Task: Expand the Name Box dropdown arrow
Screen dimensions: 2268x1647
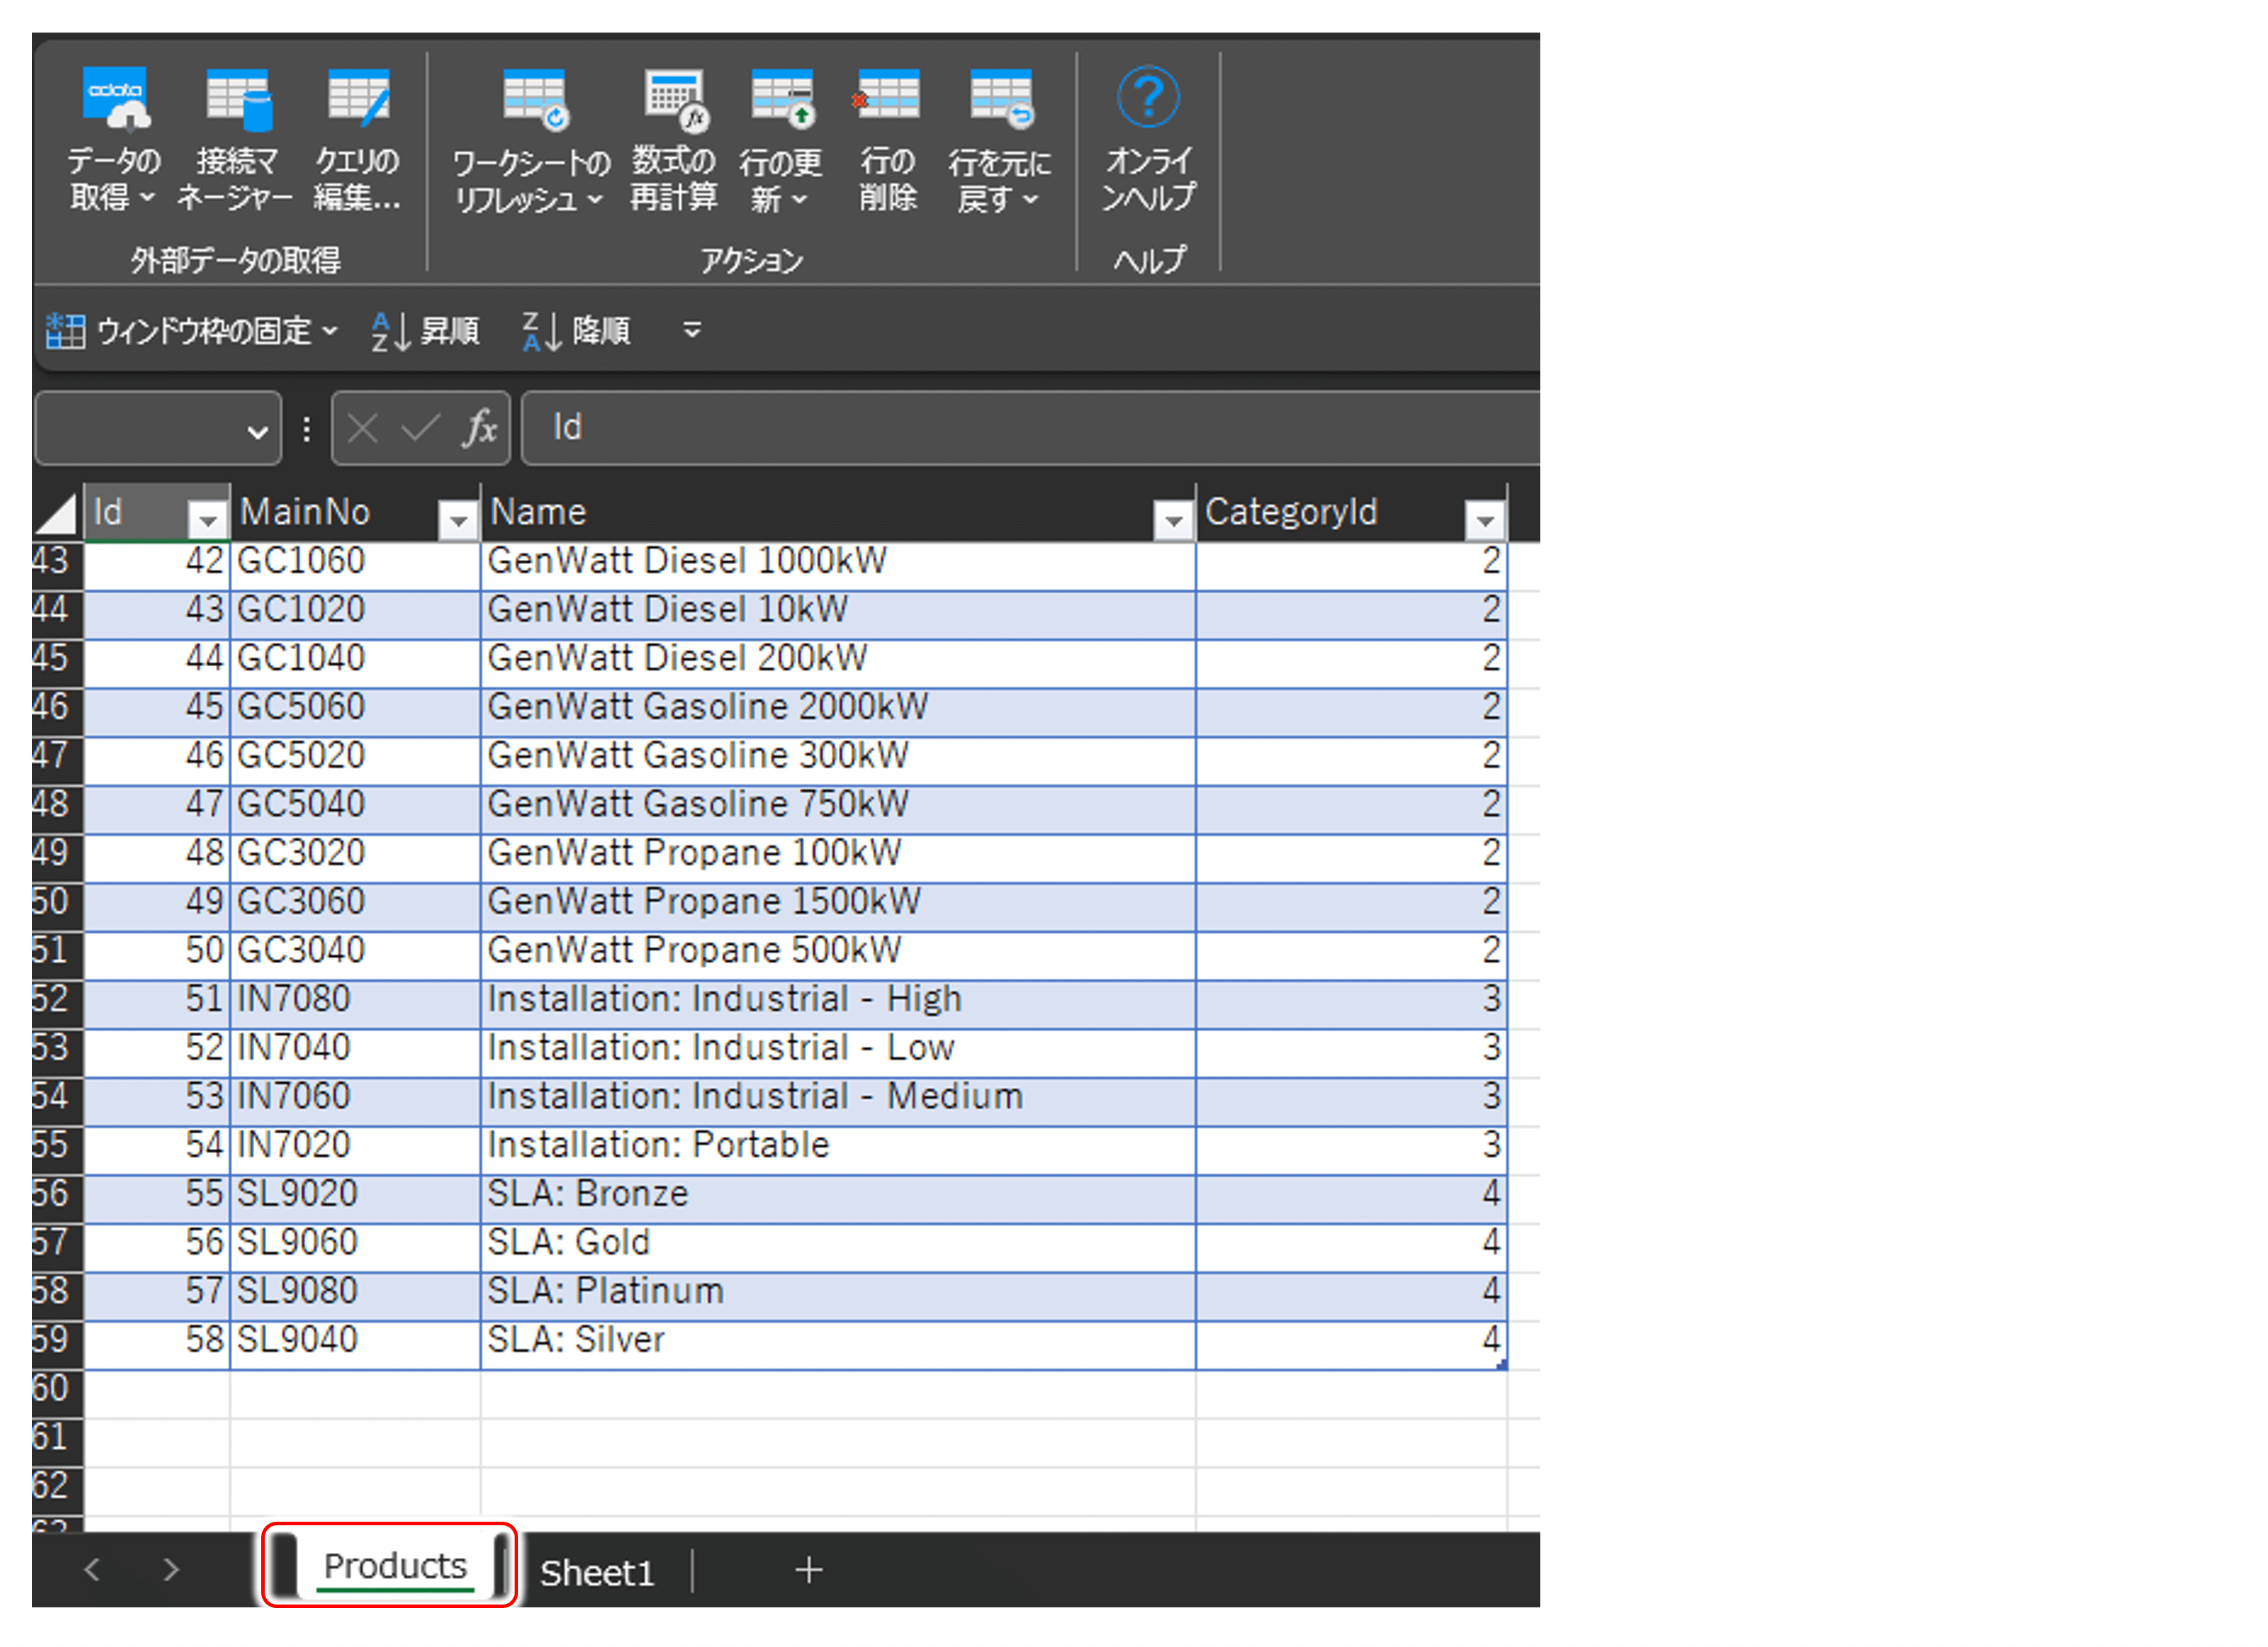Action: (x=257, y=432)
